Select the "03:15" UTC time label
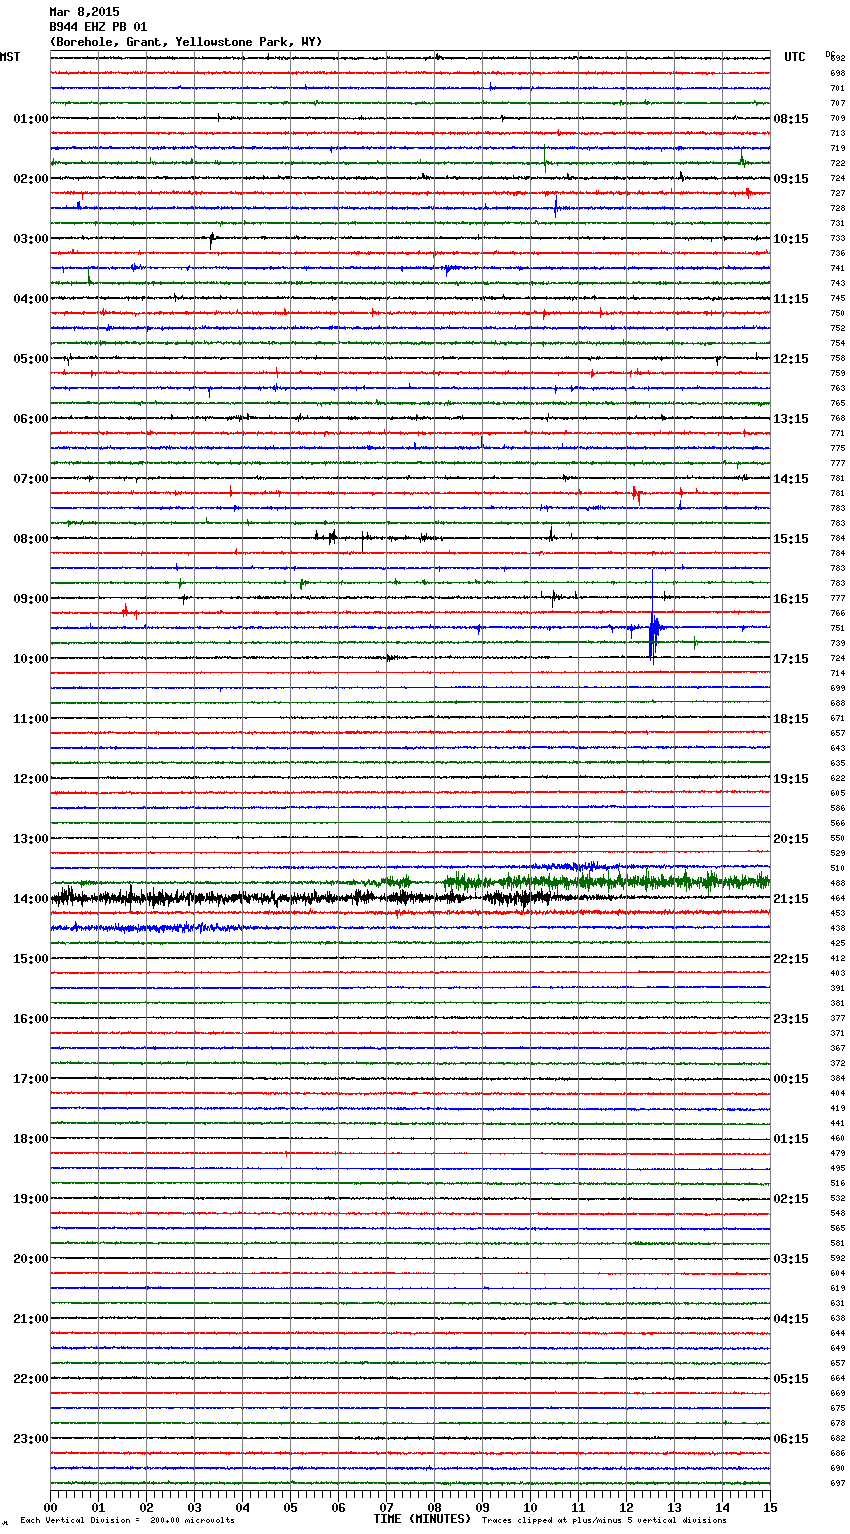The height and width of the screenshot is (1534, 850). (791, 1259)
